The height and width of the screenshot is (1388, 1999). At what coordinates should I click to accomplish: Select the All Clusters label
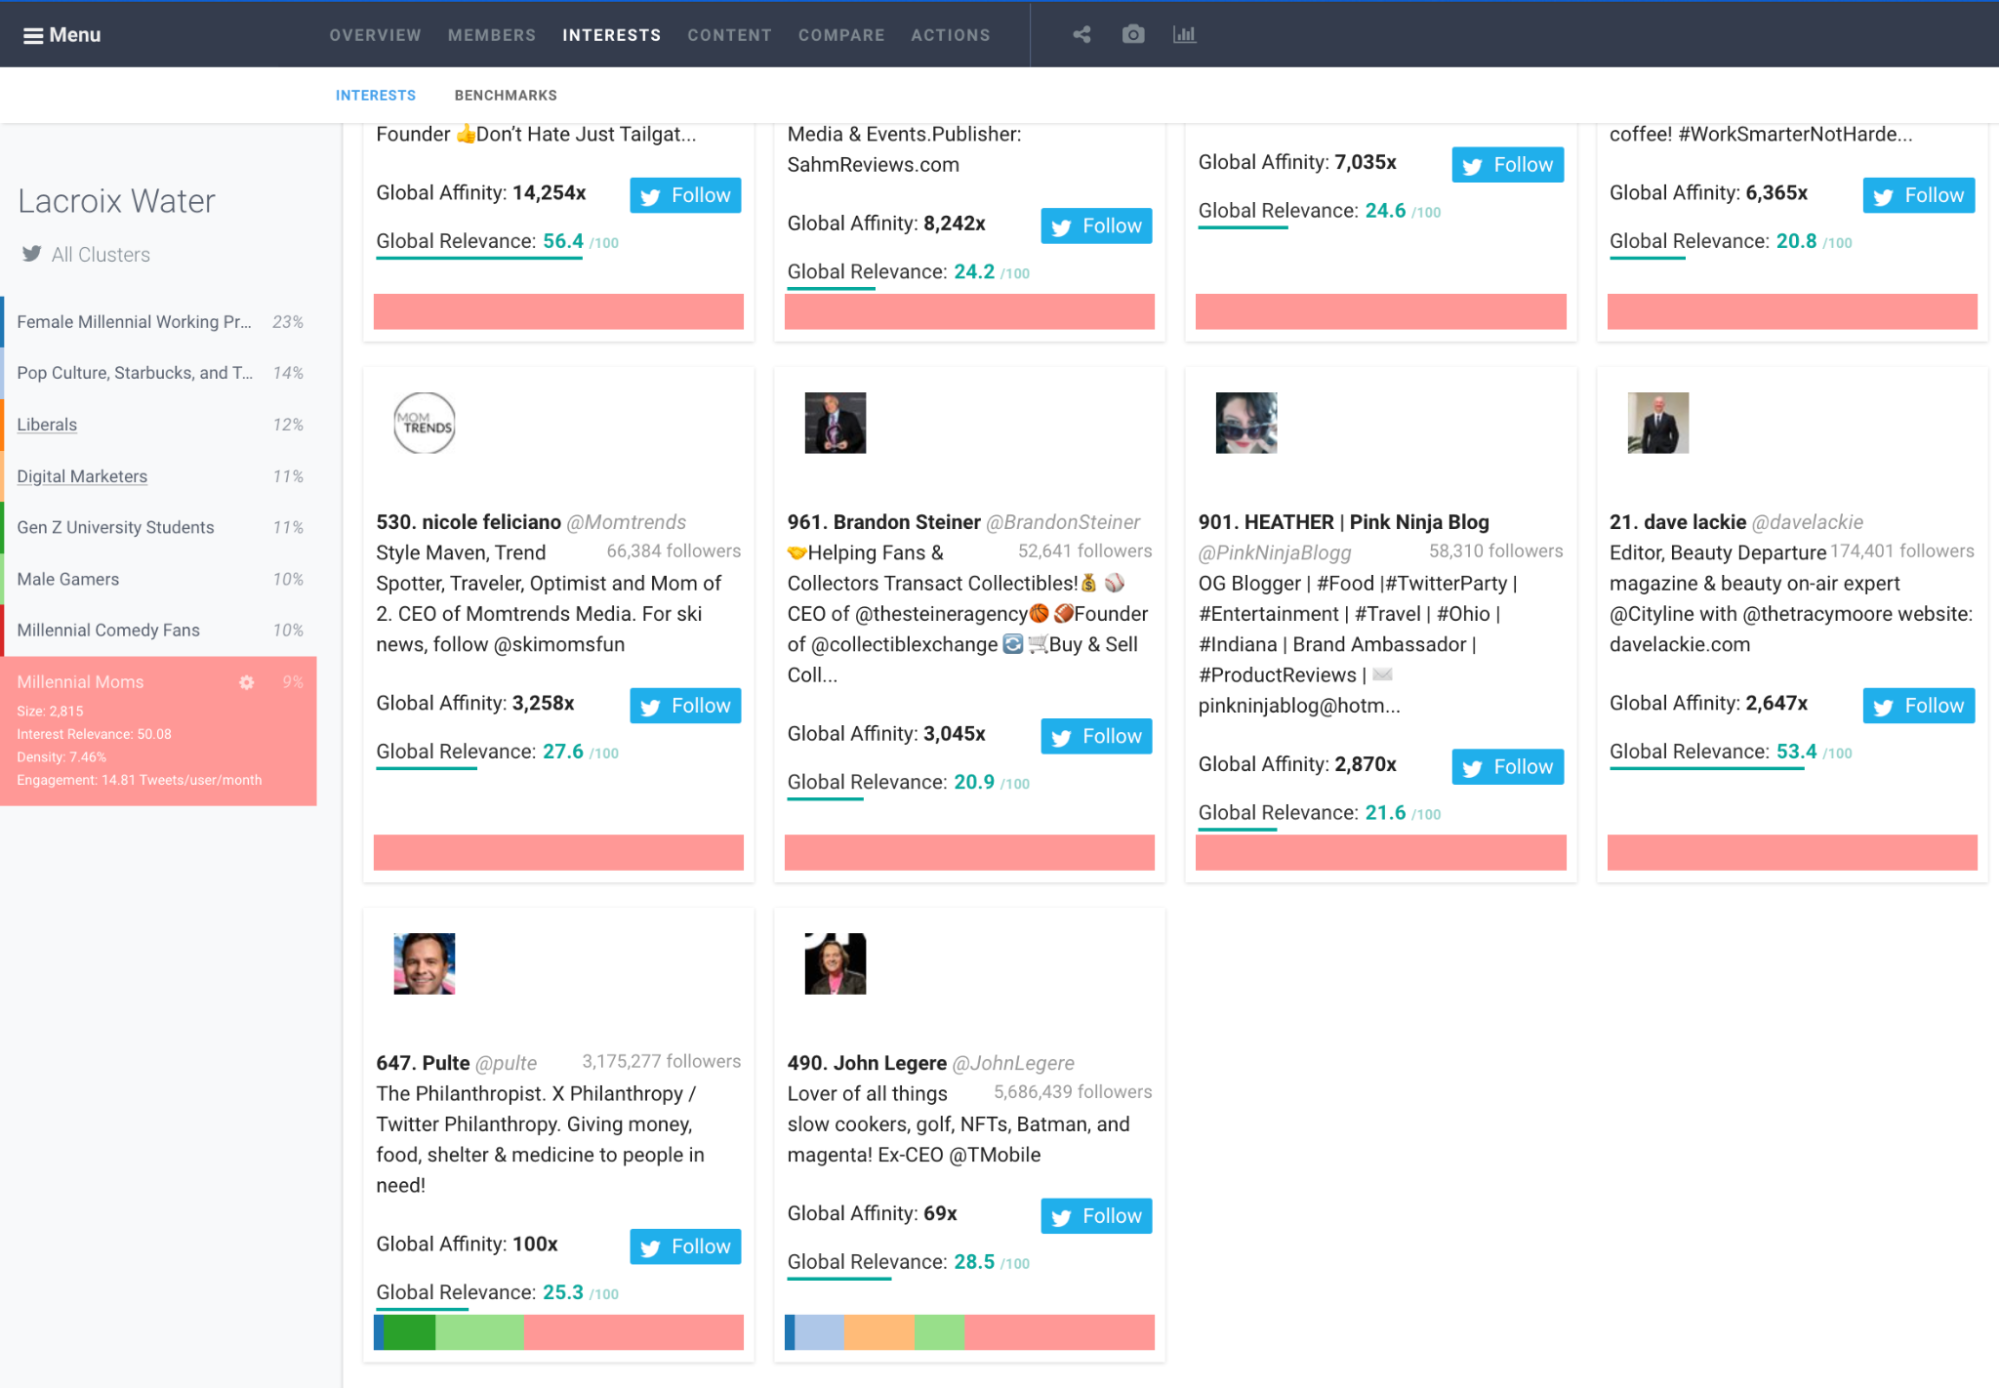pos(101,255)
